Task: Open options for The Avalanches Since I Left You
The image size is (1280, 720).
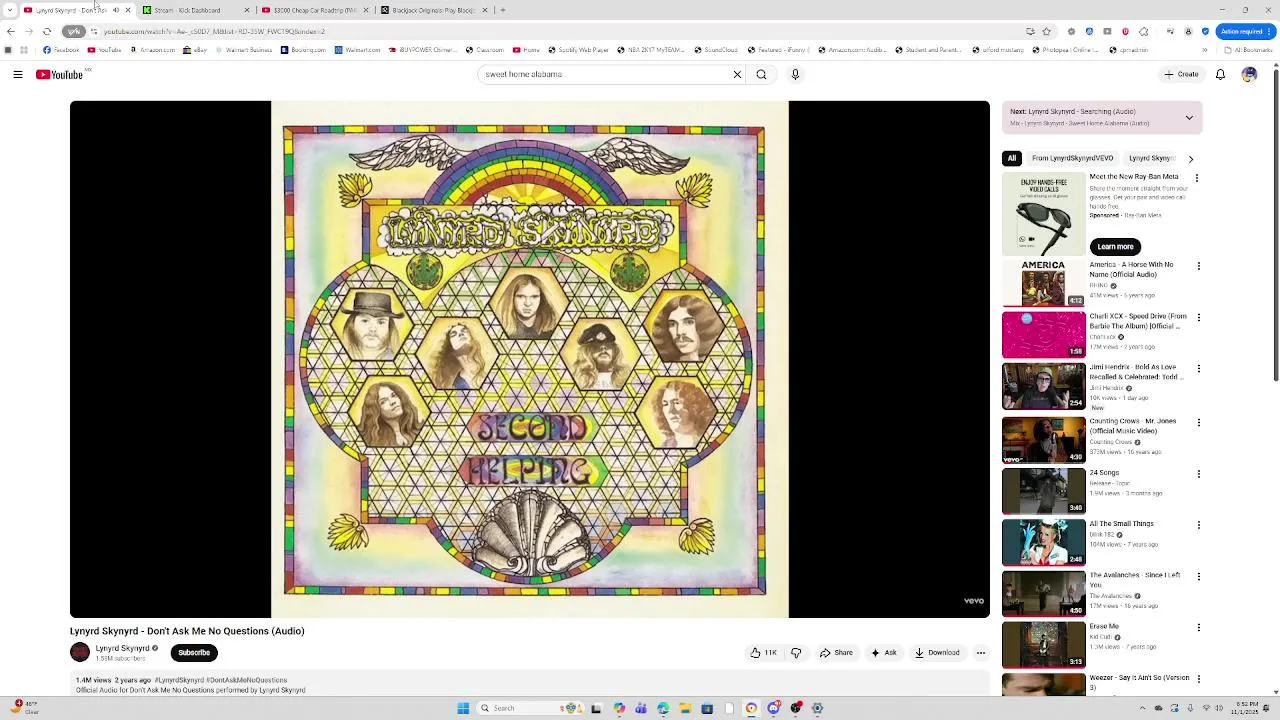Action: [x=1198, y=577]
